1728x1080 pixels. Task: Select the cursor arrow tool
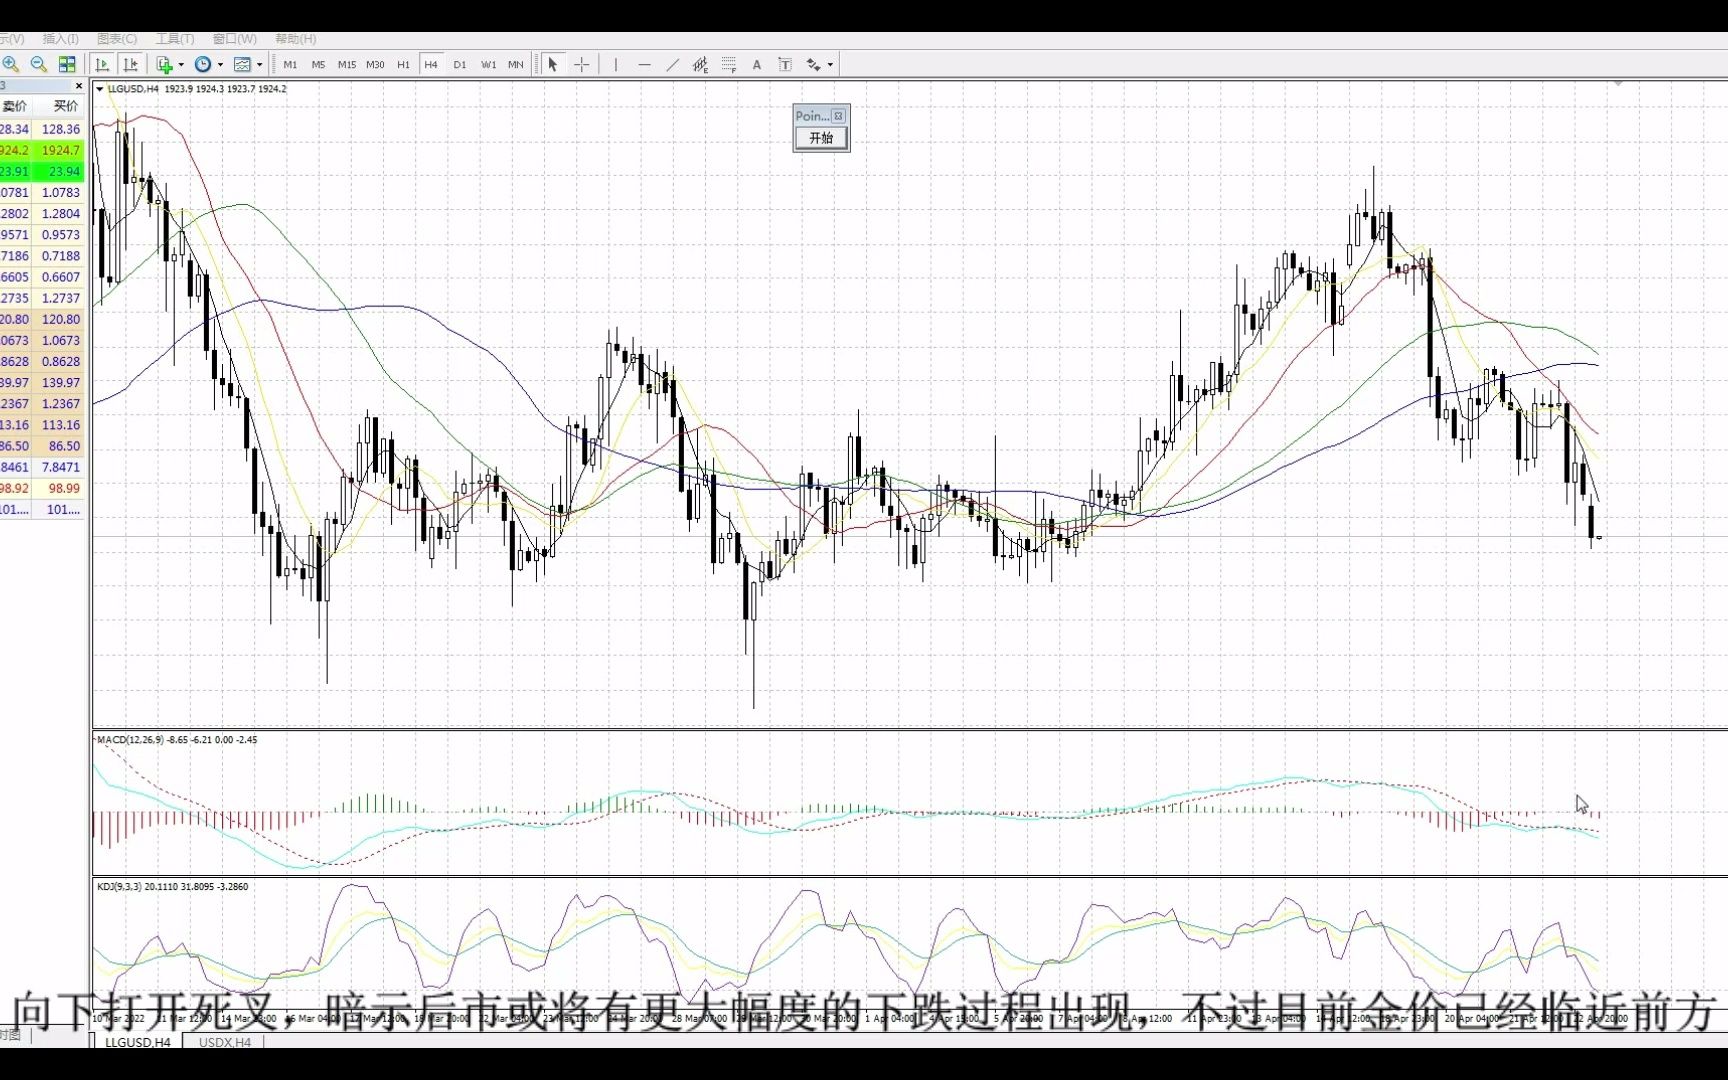click(553, 64)
